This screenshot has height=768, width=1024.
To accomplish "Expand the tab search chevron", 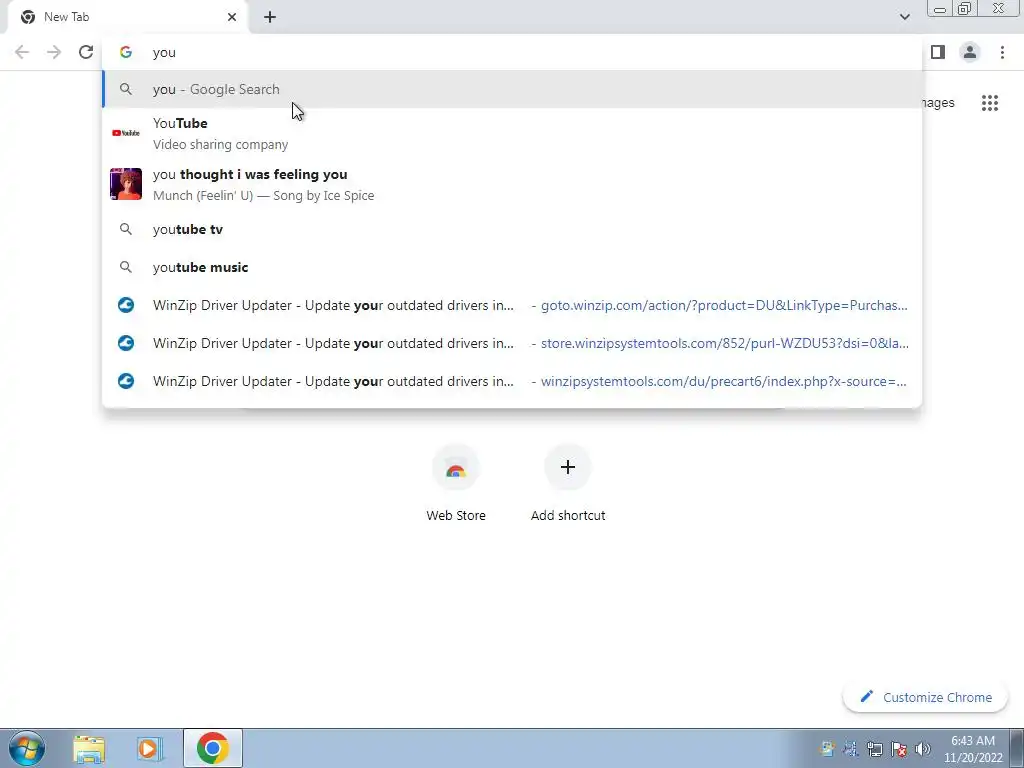I will click(x=904, y=17).
